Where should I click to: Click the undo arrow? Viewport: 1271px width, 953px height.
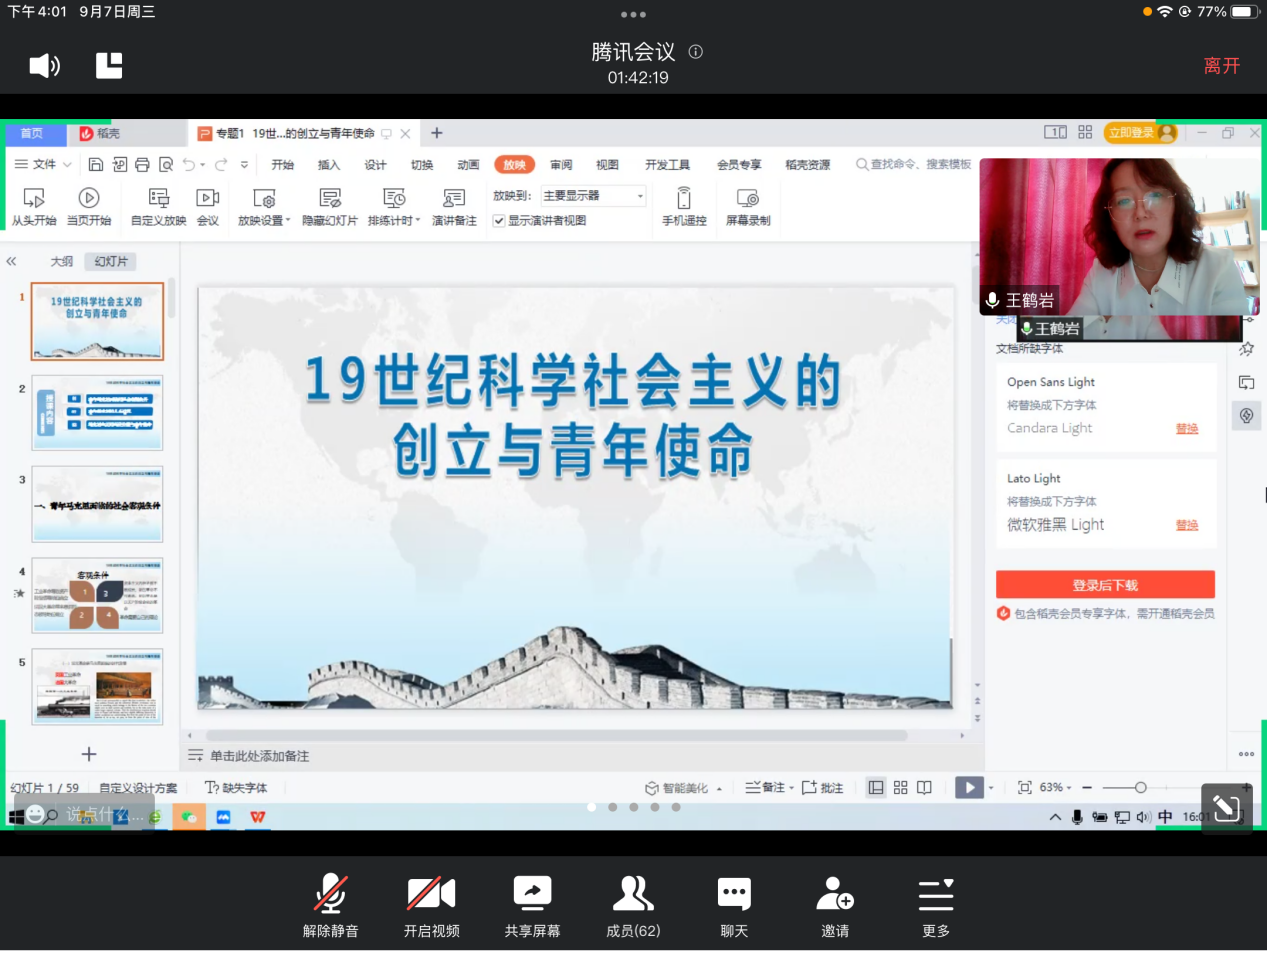[188, 165]
